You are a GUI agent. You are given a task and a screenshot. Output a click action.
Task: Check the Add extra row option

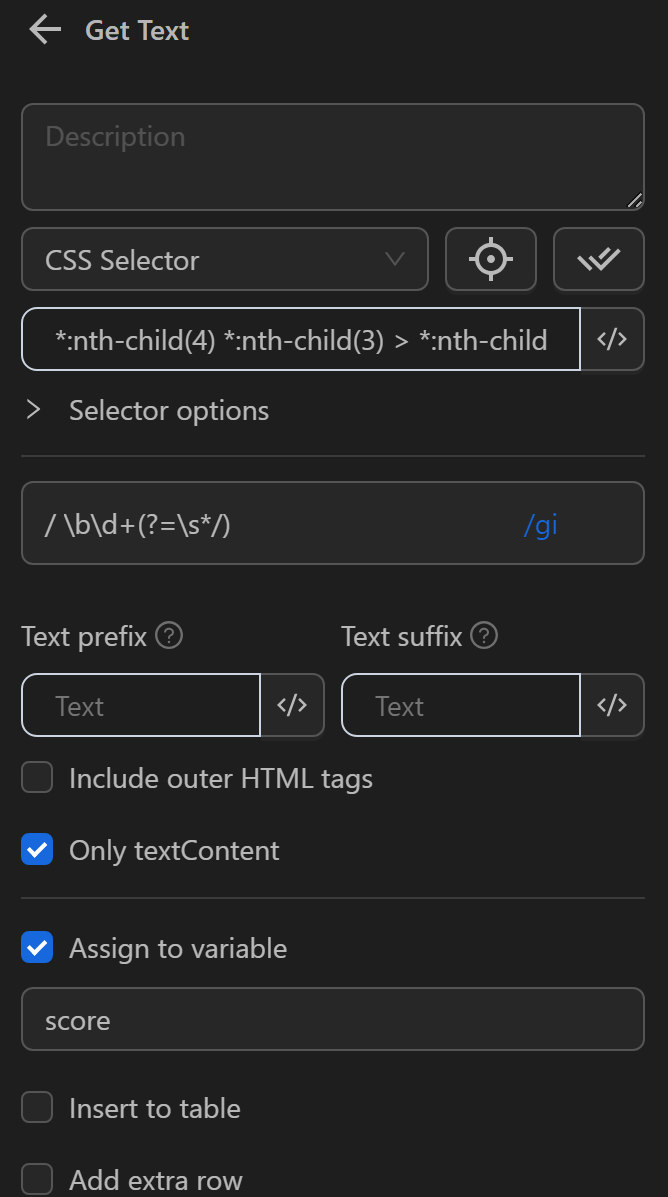(37, 1179)
